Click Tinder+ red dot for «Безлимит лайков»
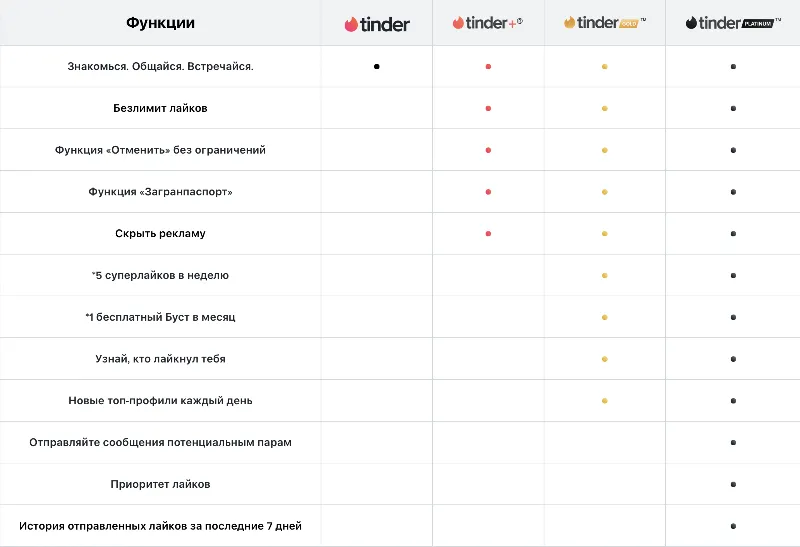800x547 pixels. (x=488, y=108)
